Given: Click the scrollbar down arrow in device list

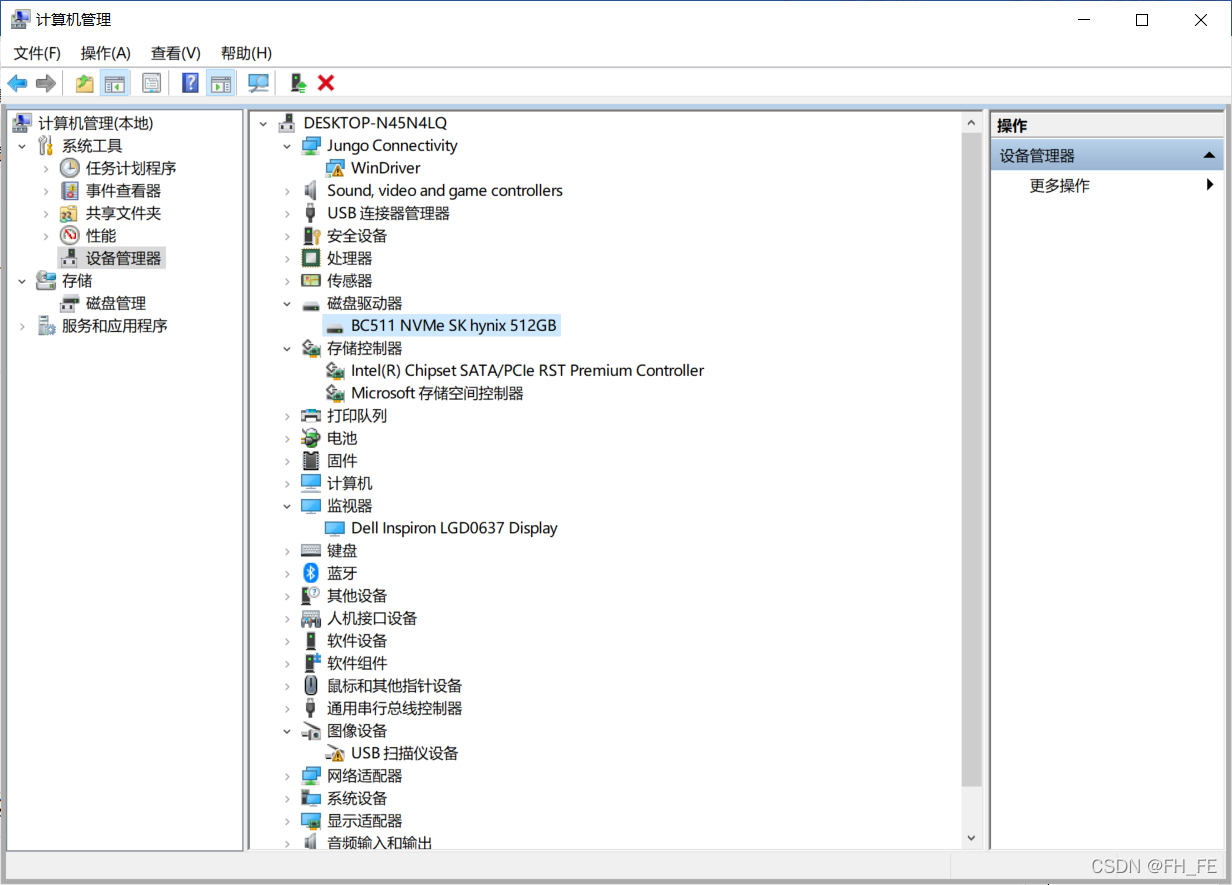Looking at the screenshot, I should pos(971,838).
